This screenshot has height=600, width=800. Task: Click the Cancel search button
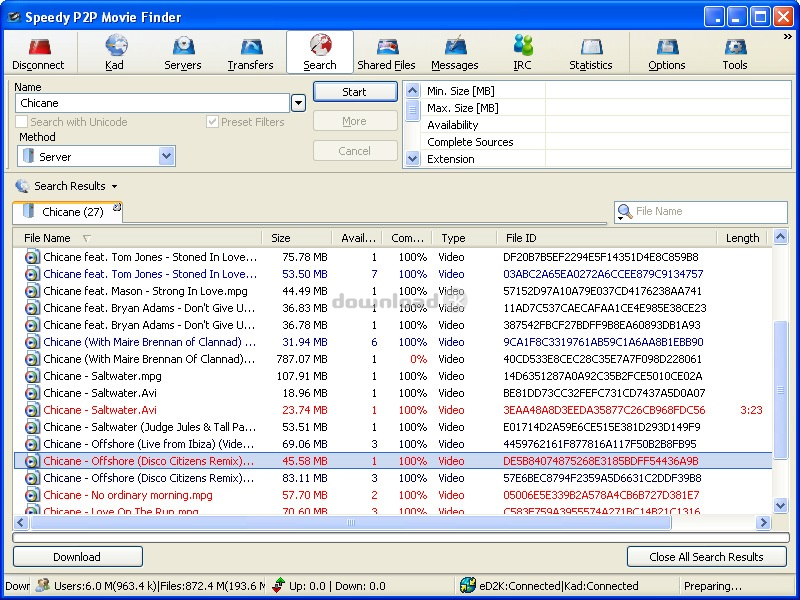pos(355,151)
